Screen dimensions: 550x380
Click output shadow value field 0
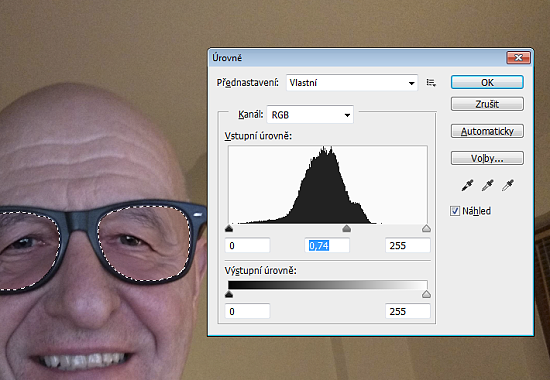(x=248, y=311)
